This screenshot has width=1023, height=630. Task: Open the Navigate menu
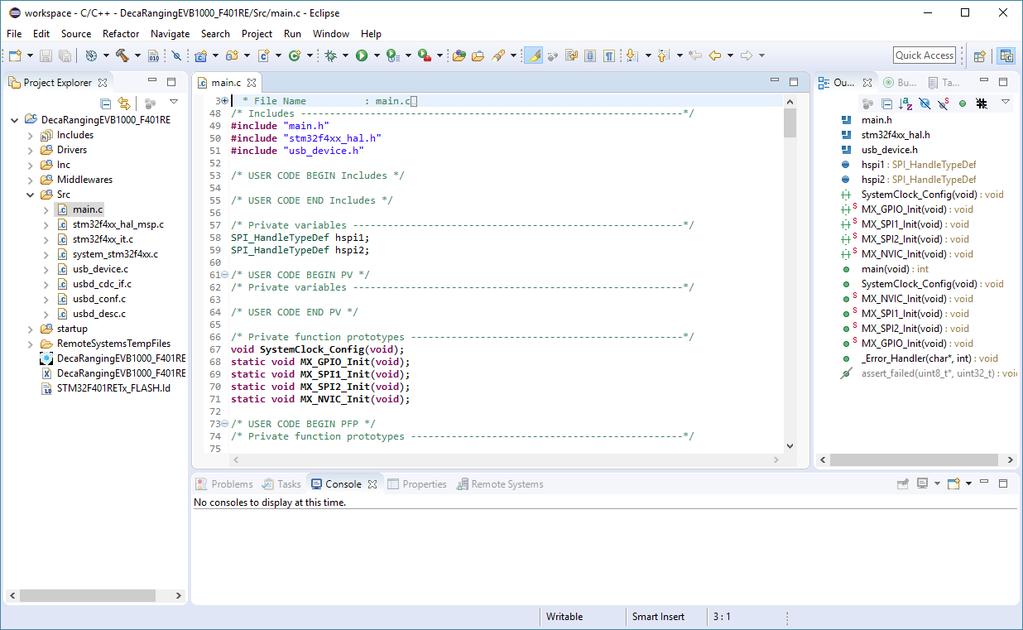click(170, 33)
